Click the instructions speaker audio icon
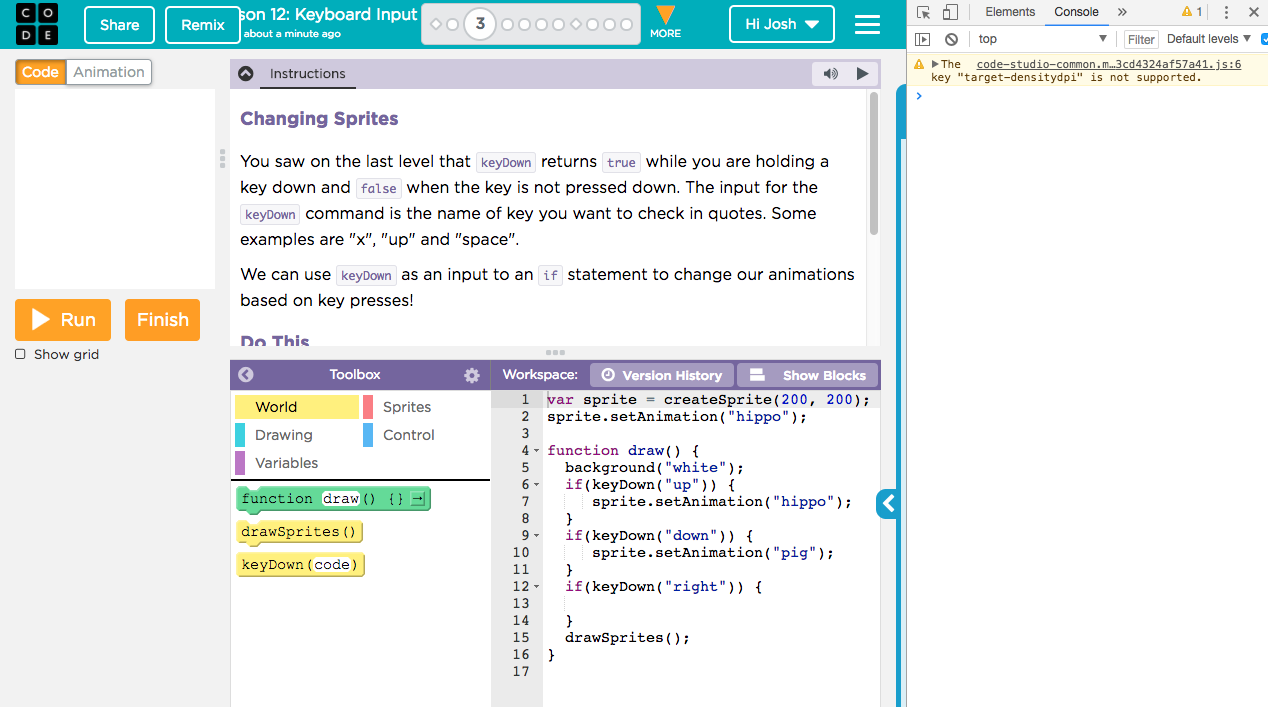The image size is (1268, 707). tap(830, 74)
